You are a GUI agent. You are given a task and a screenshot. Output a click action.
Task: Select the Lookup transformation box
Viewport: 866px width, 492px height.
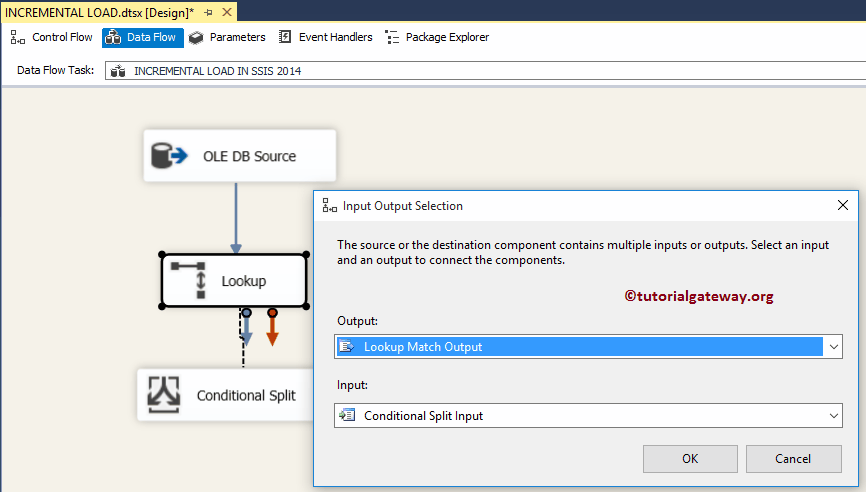234,281
